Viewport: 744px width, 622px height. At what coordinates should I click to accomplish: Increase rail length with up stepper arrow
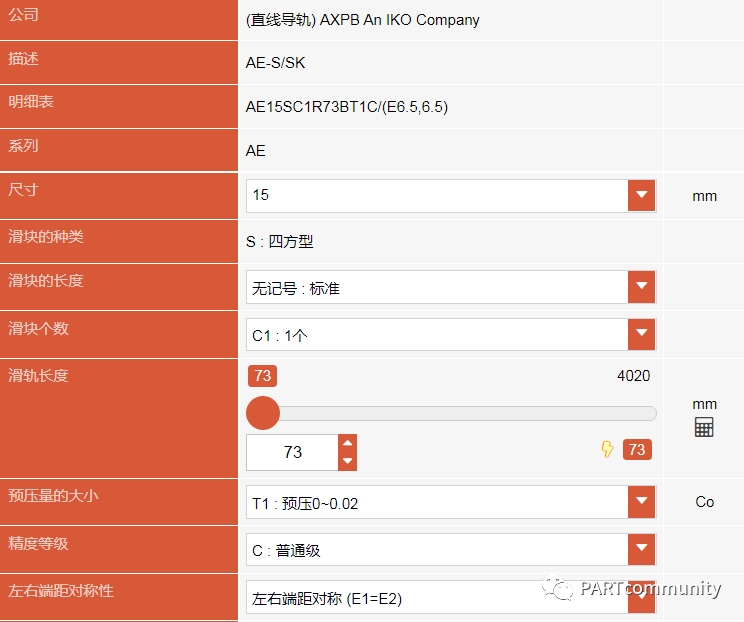point(347,443)
